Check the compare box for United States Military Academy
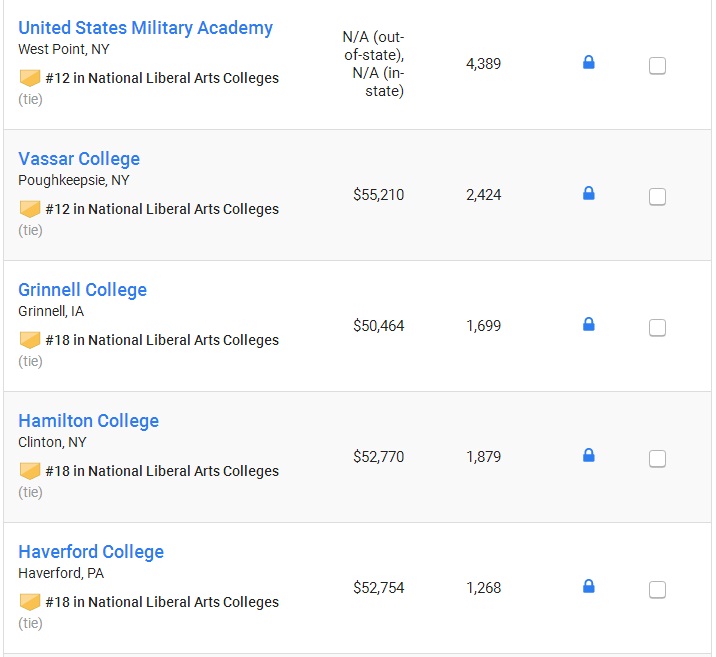 (x=657, y=66)
